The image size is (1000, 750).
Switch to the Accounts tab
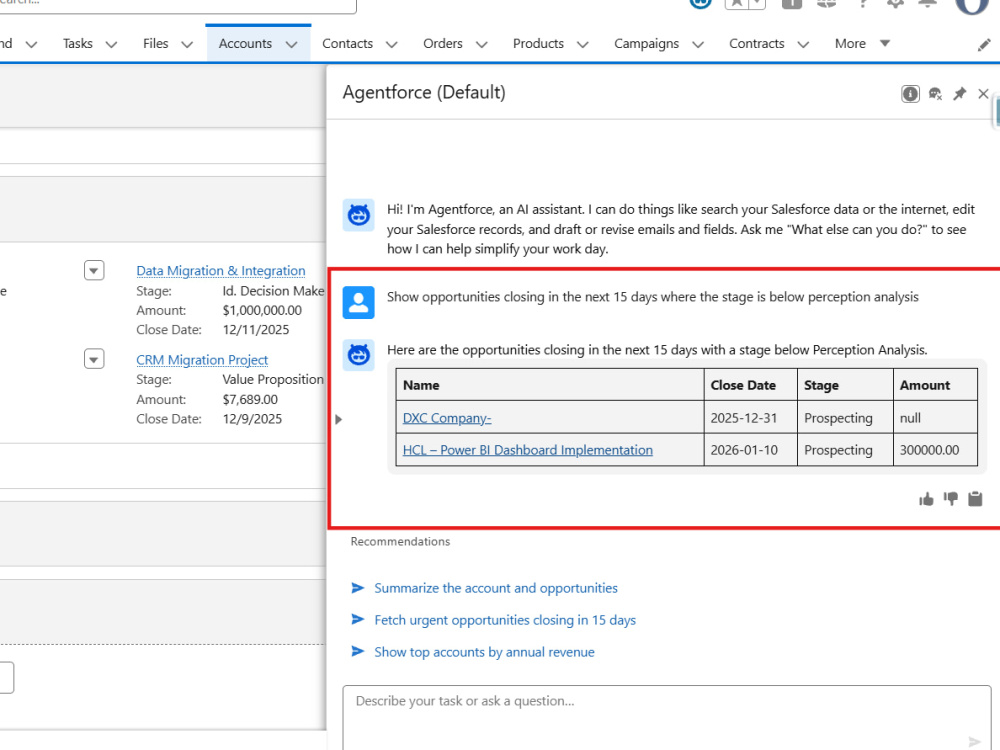pyautogui.click(x=246, y=43)
